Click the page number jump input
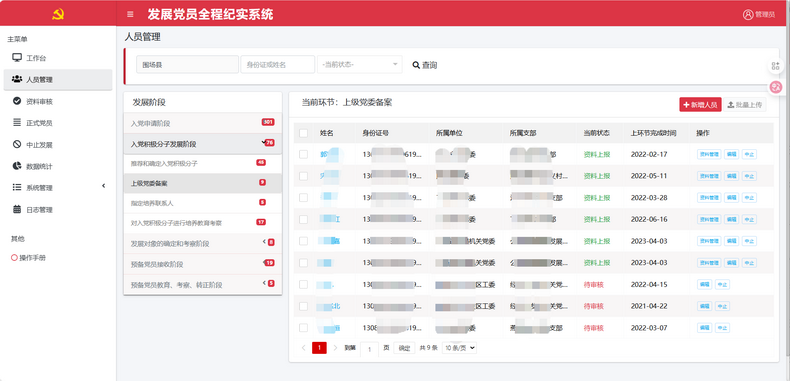Screen dimensions: 790x381 tap(369, 349)
